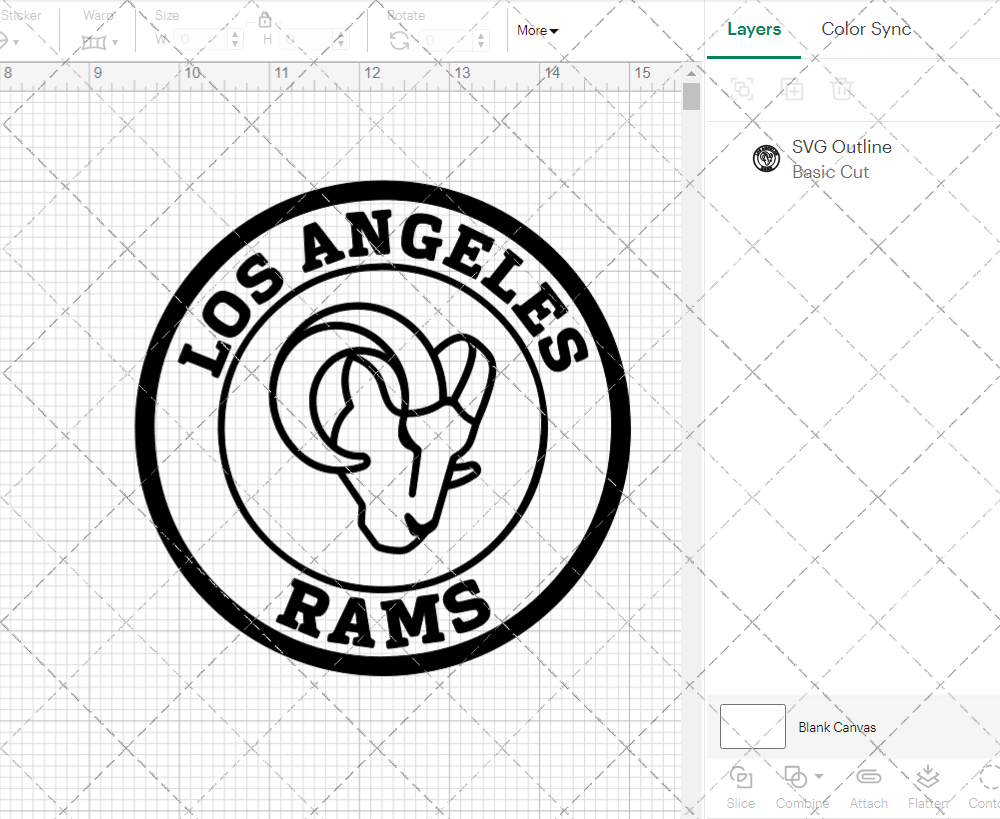Click the Slice tool

click(x=740, y=787)
